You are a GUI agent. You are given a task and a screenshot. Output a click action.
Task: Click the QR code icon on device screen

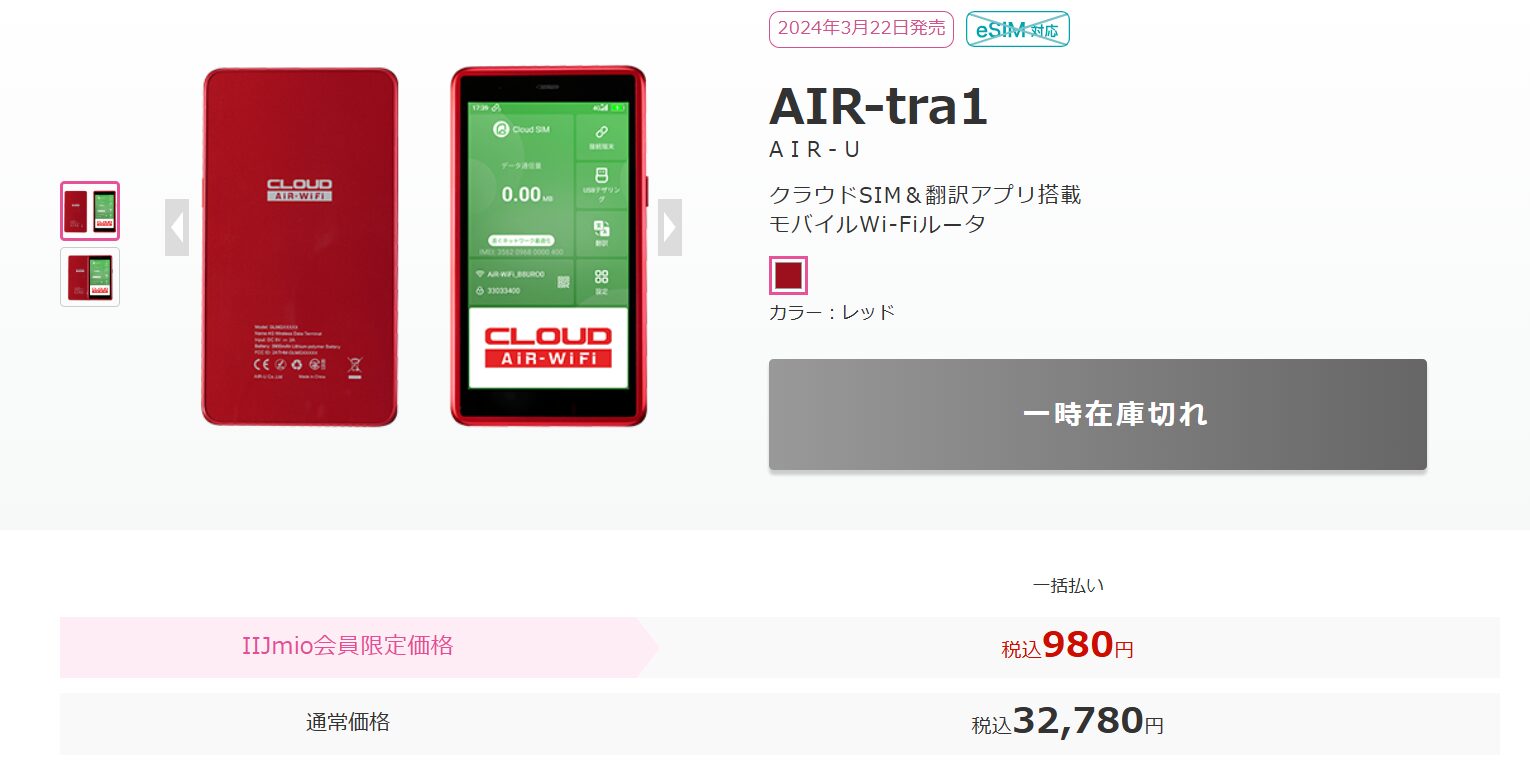click(x=563, y=283)
